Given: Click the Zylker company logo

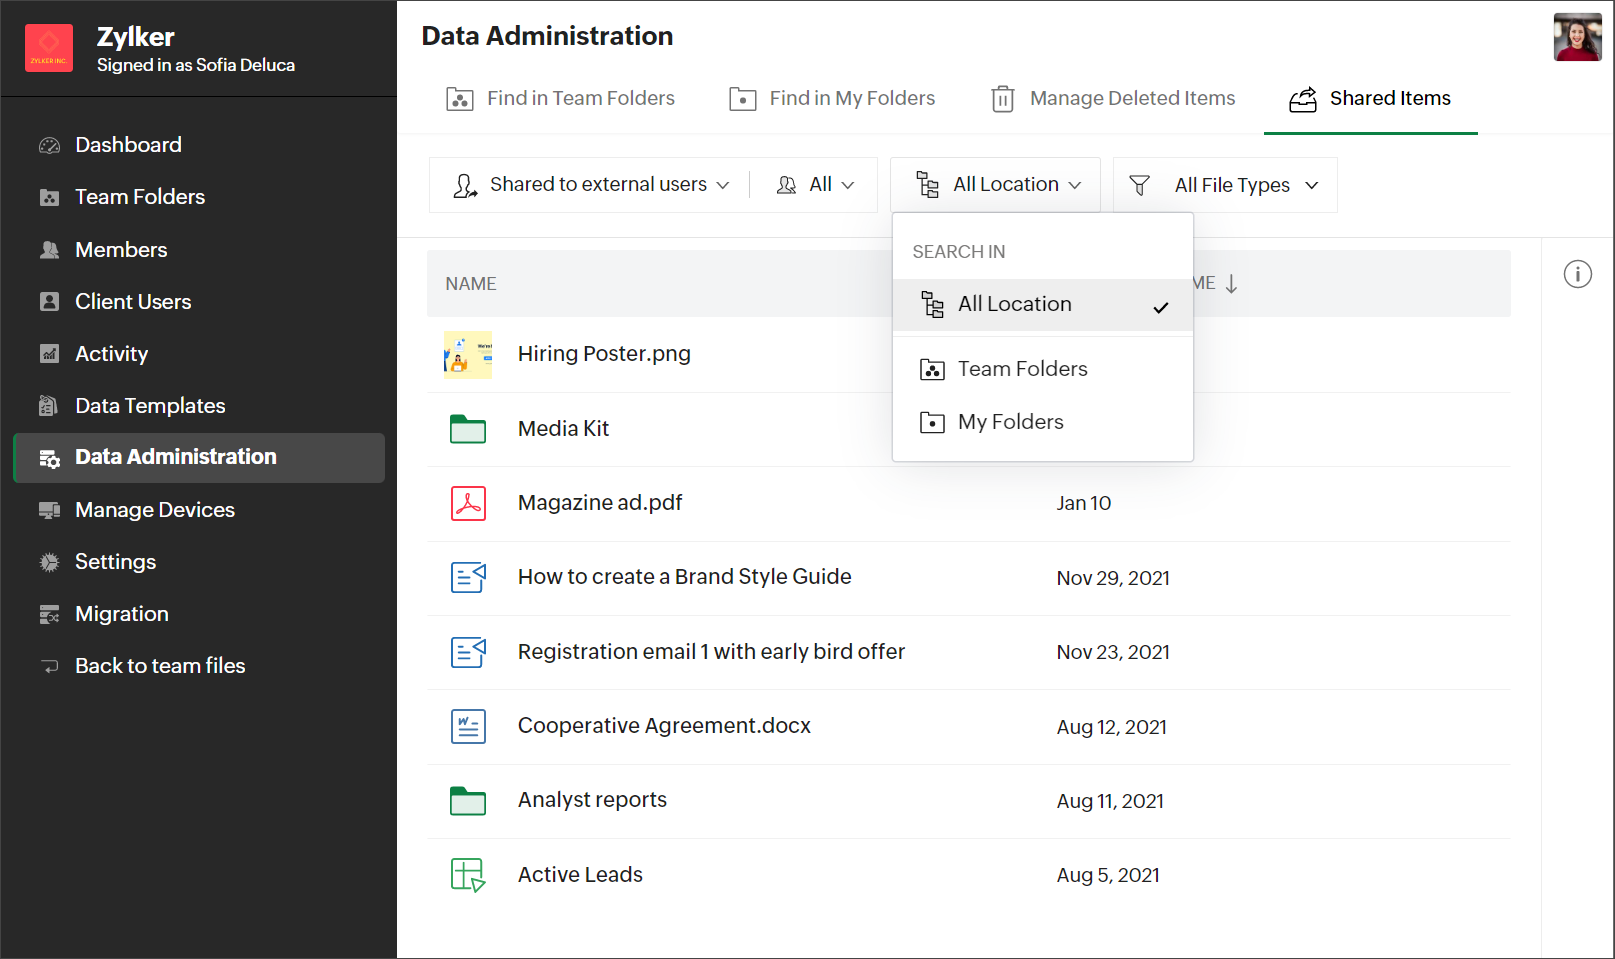Looking at the screenshot, I should [48, 48].
